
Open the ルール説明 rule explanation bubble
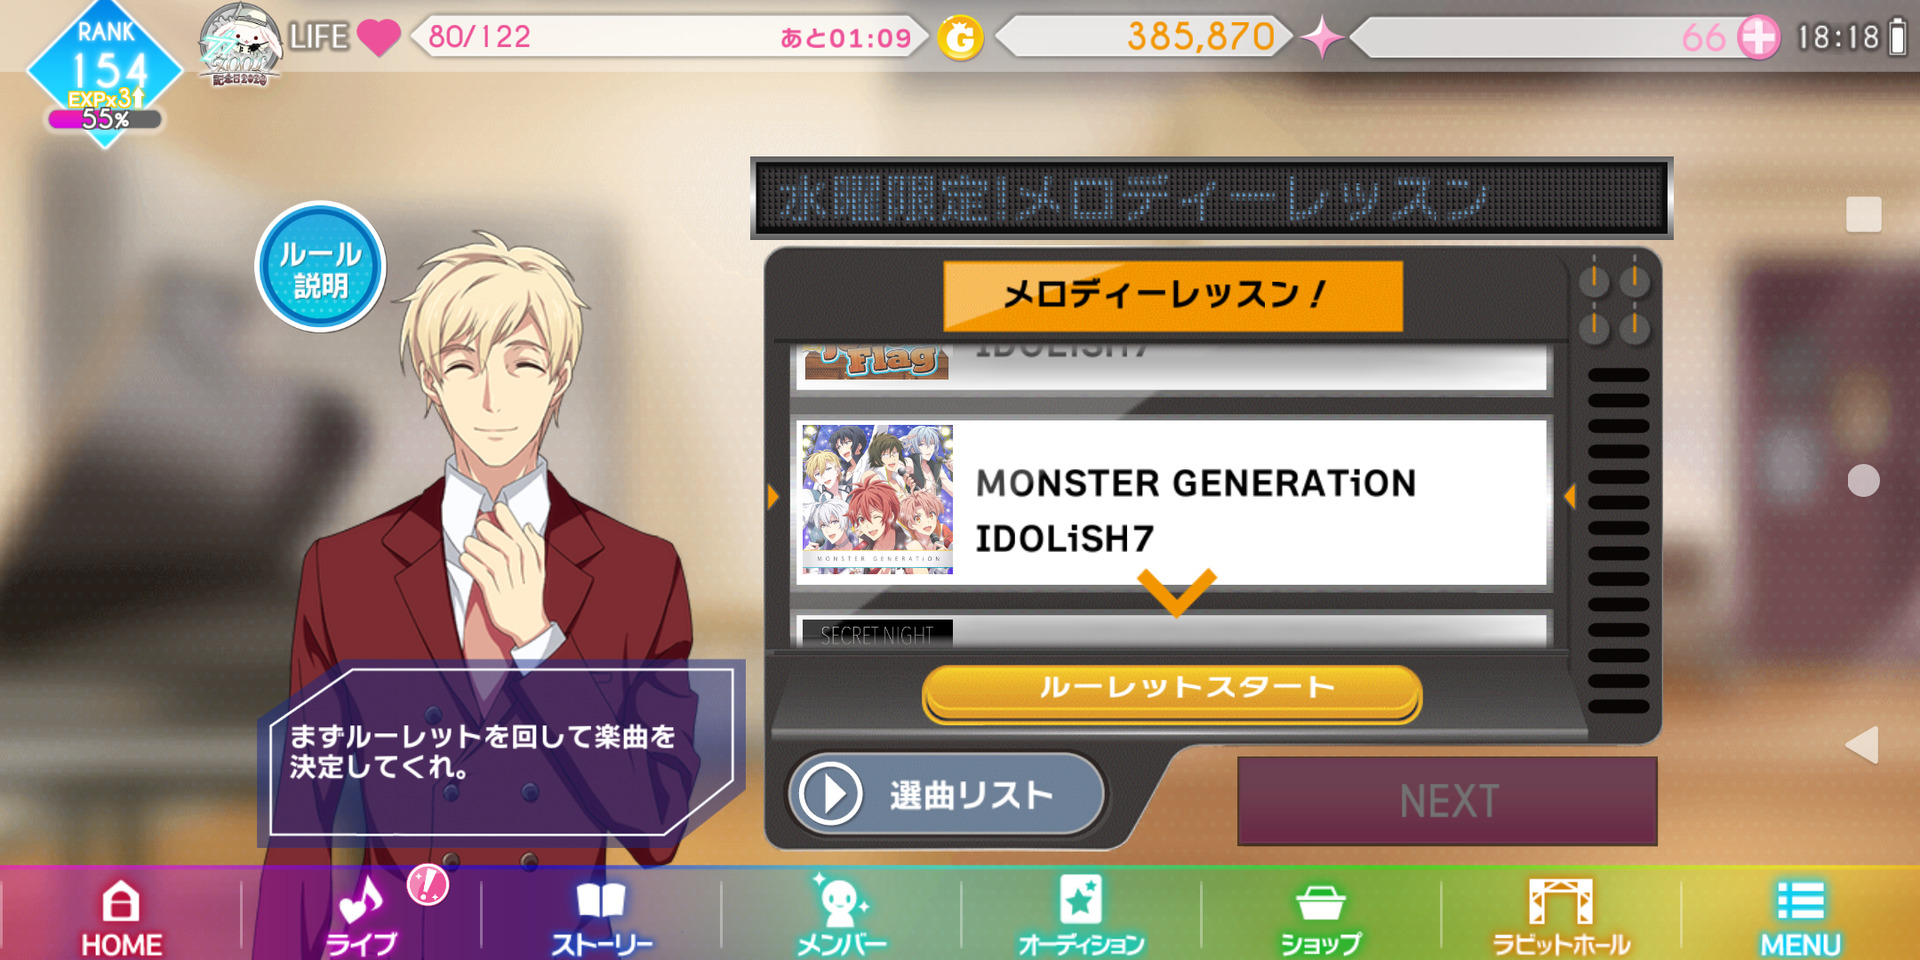320,267
